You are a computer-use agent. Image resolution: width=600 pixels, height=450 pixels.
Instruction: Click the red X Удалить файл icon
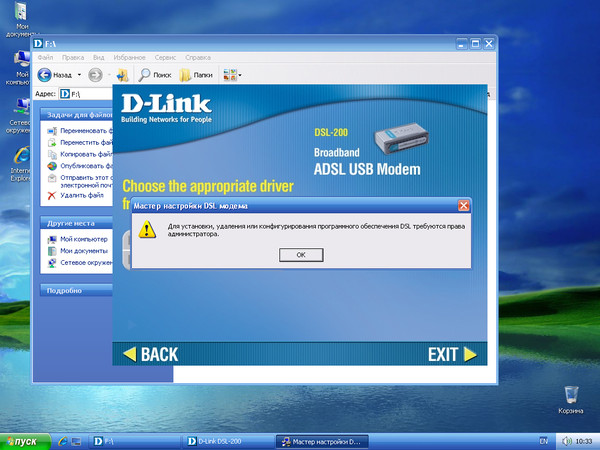pos(52,196)
